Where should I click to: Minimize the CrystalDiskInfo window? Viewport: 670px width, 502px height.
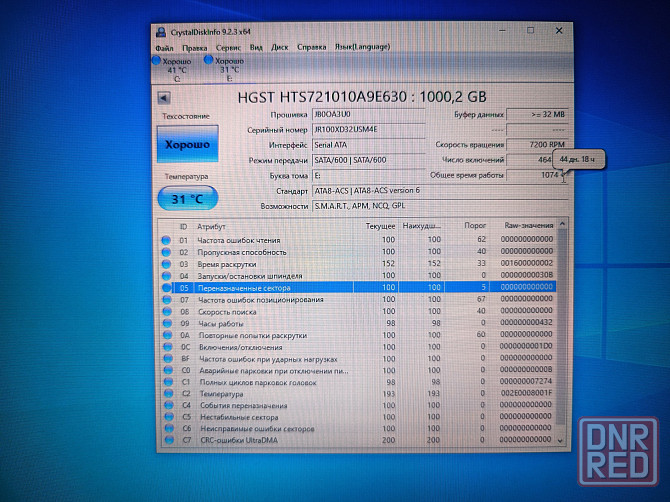(x=502, y=31)
